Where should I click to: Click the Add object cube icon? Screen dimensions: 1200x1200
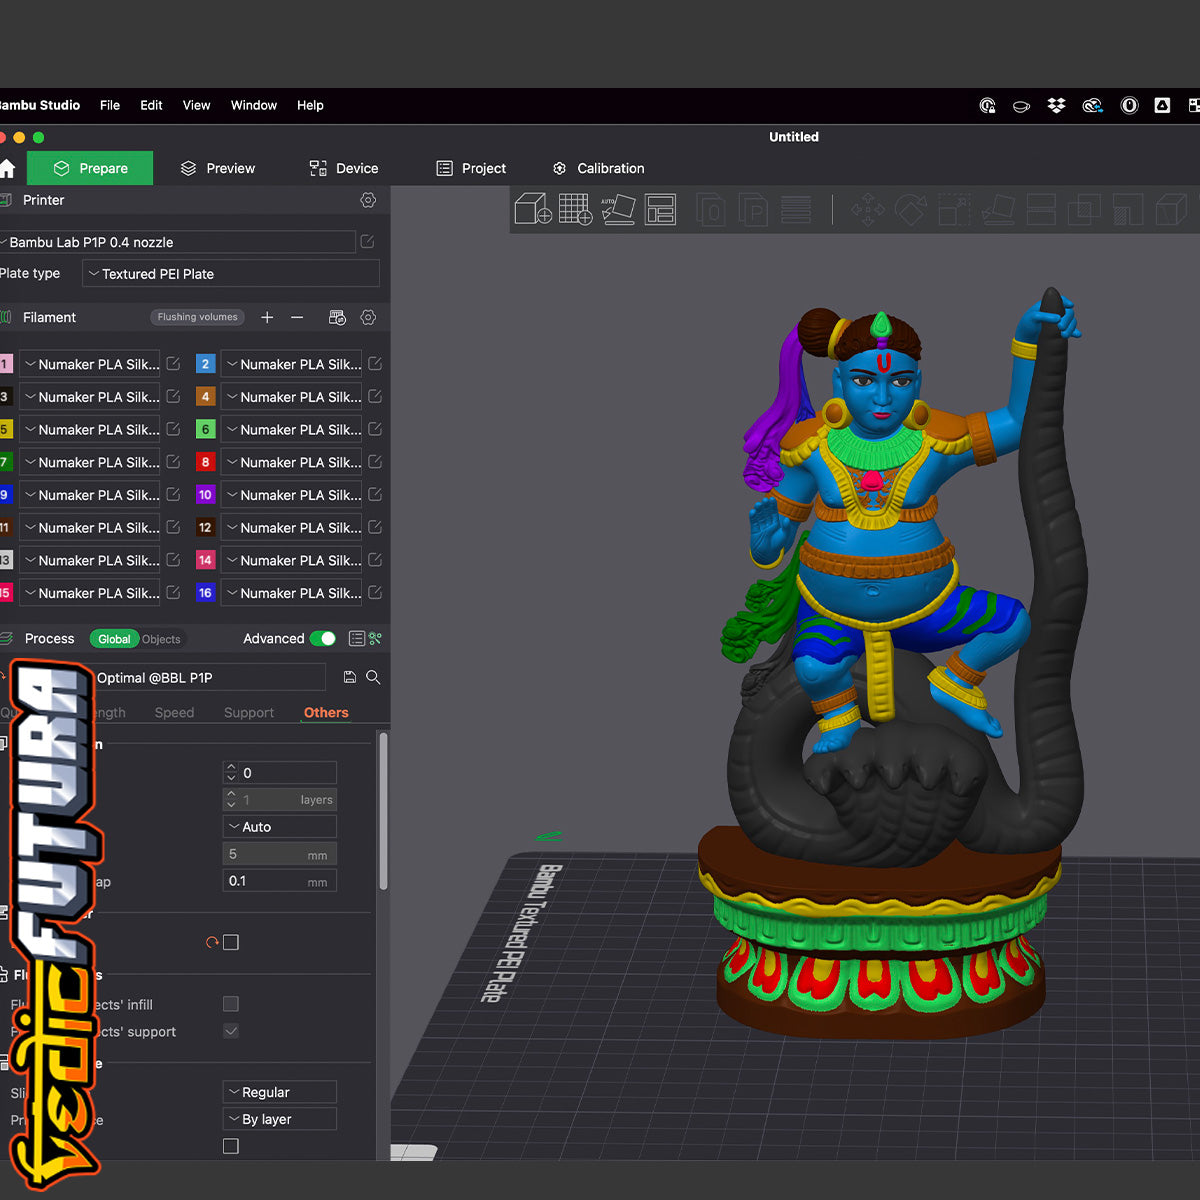(x=532, y=209)
